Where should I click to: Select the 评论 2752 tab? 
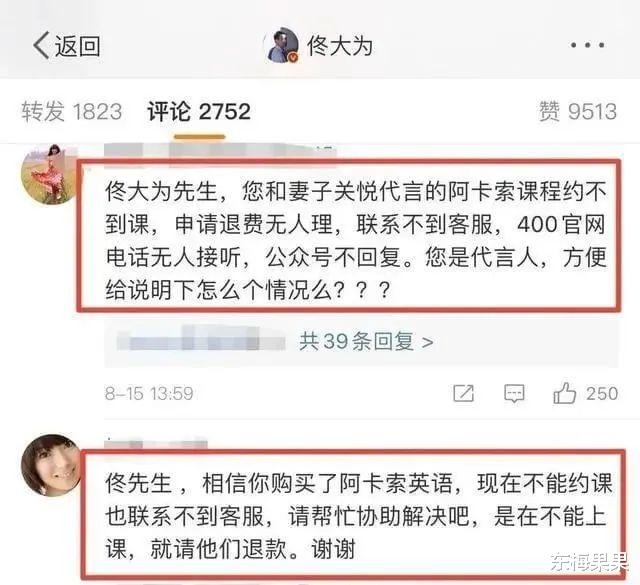199,111
